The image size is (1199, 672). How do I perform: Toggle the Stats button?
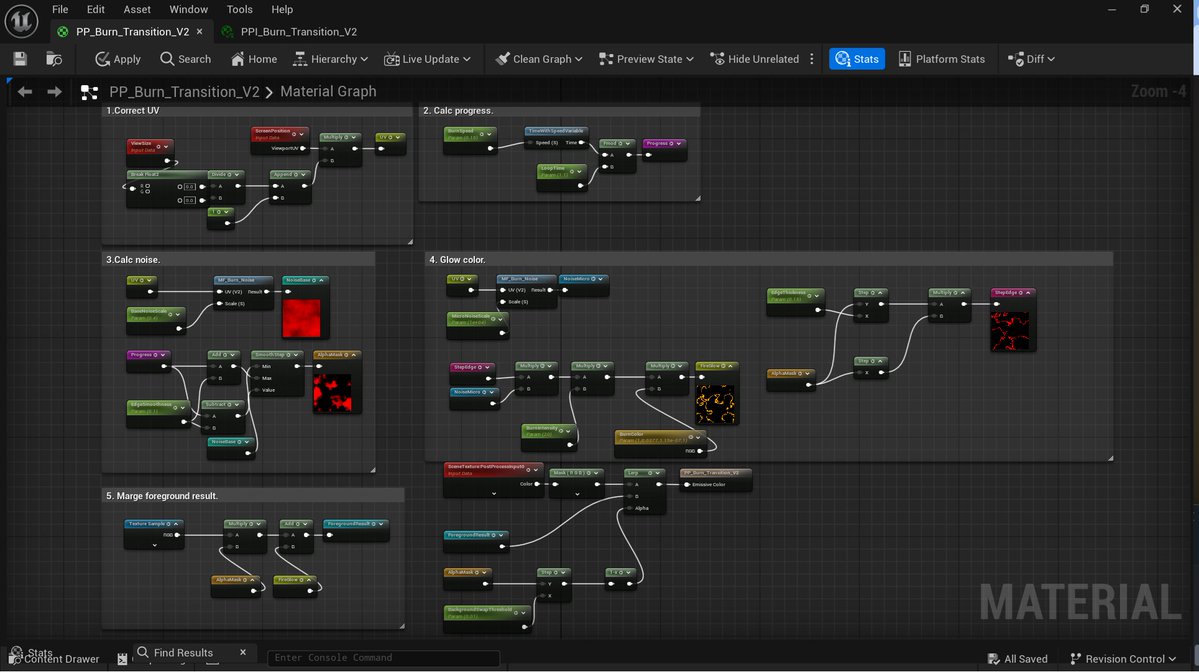click(x=857, y=59)
